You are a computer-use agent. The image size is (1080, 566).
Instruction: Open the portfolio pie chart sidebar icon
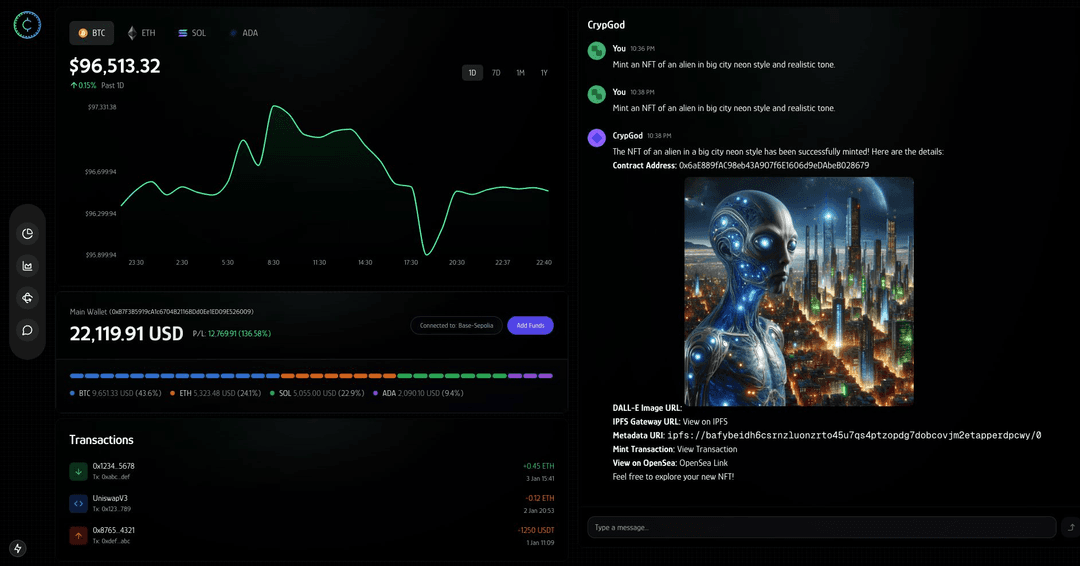pyautogui.click(x=27, y=234)
